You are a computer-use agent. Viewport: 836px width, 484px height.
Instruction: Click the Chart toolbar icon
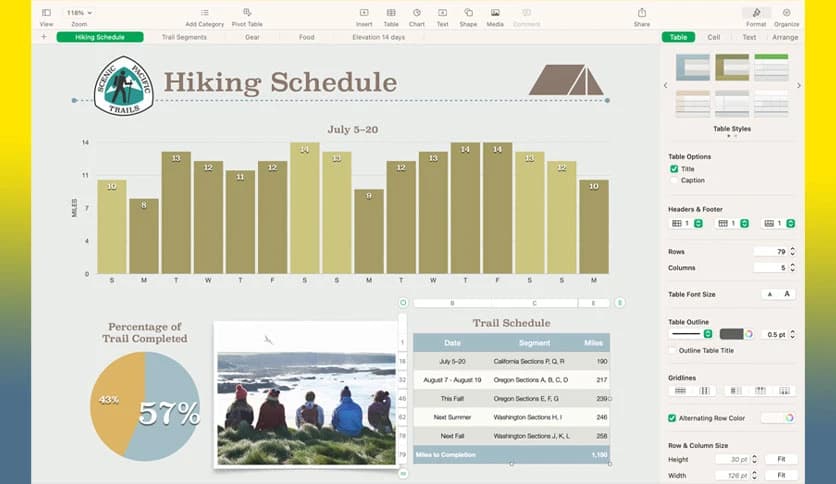point(417,12)
